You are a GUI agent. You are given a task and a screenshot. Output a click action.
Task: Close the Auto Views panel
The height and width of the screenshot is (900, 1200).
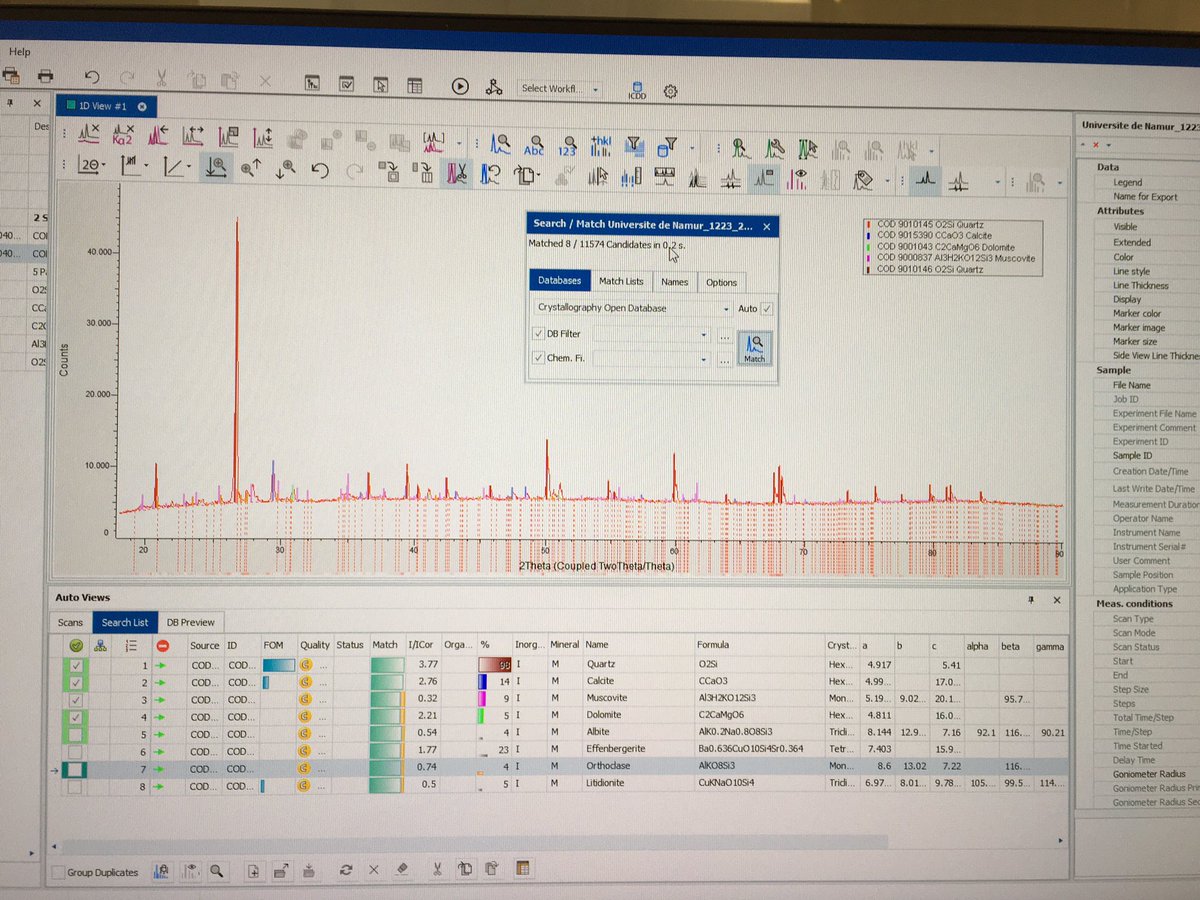click(1057, 600)
